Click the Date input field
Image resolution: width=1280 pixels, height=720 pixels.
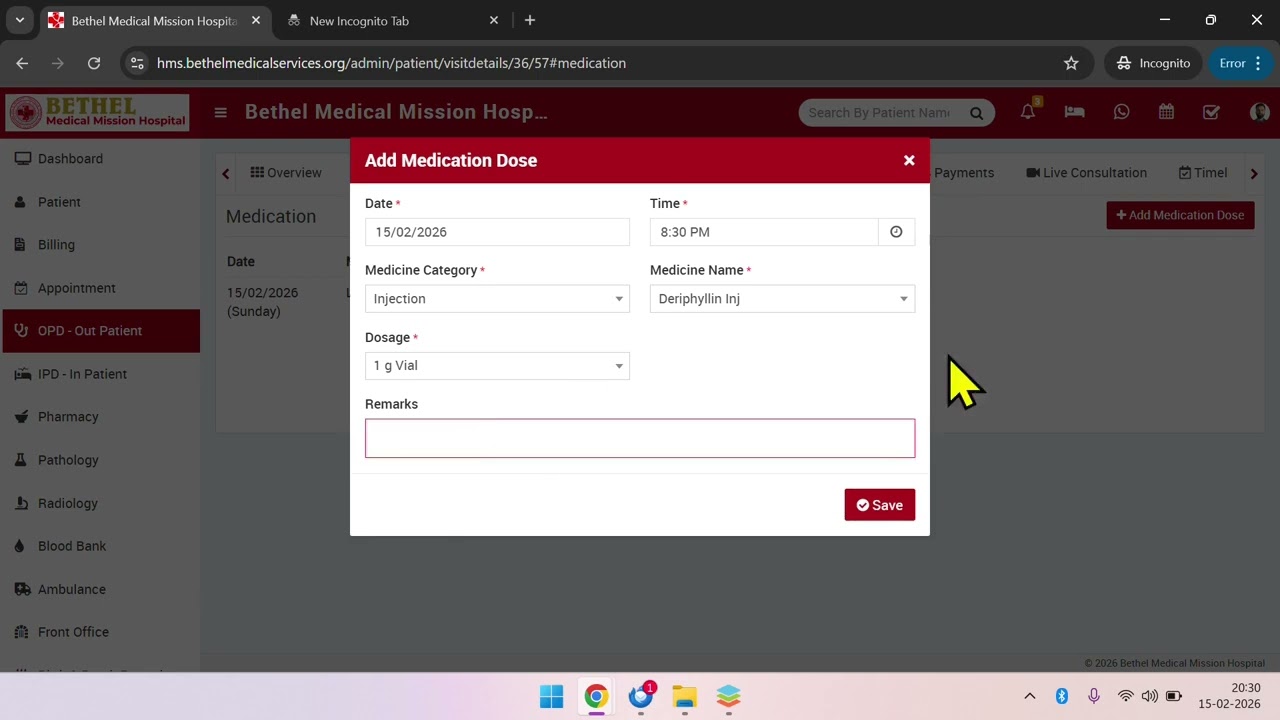point(497,232)
